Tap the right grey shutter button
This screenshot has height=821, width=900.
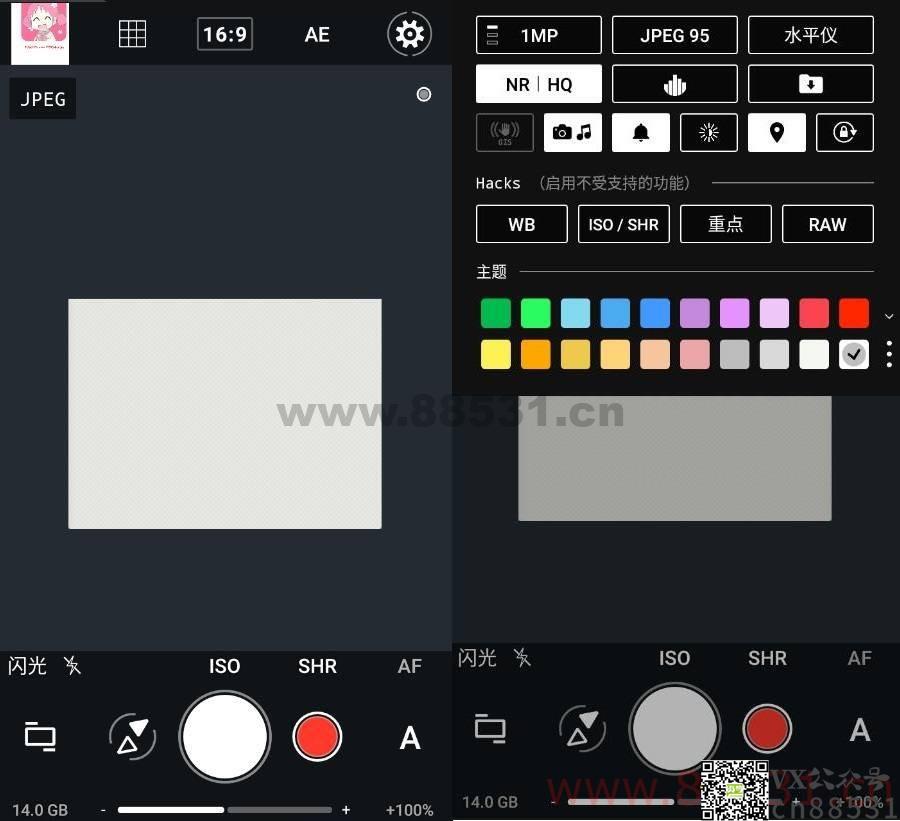(x=674, y=729)
